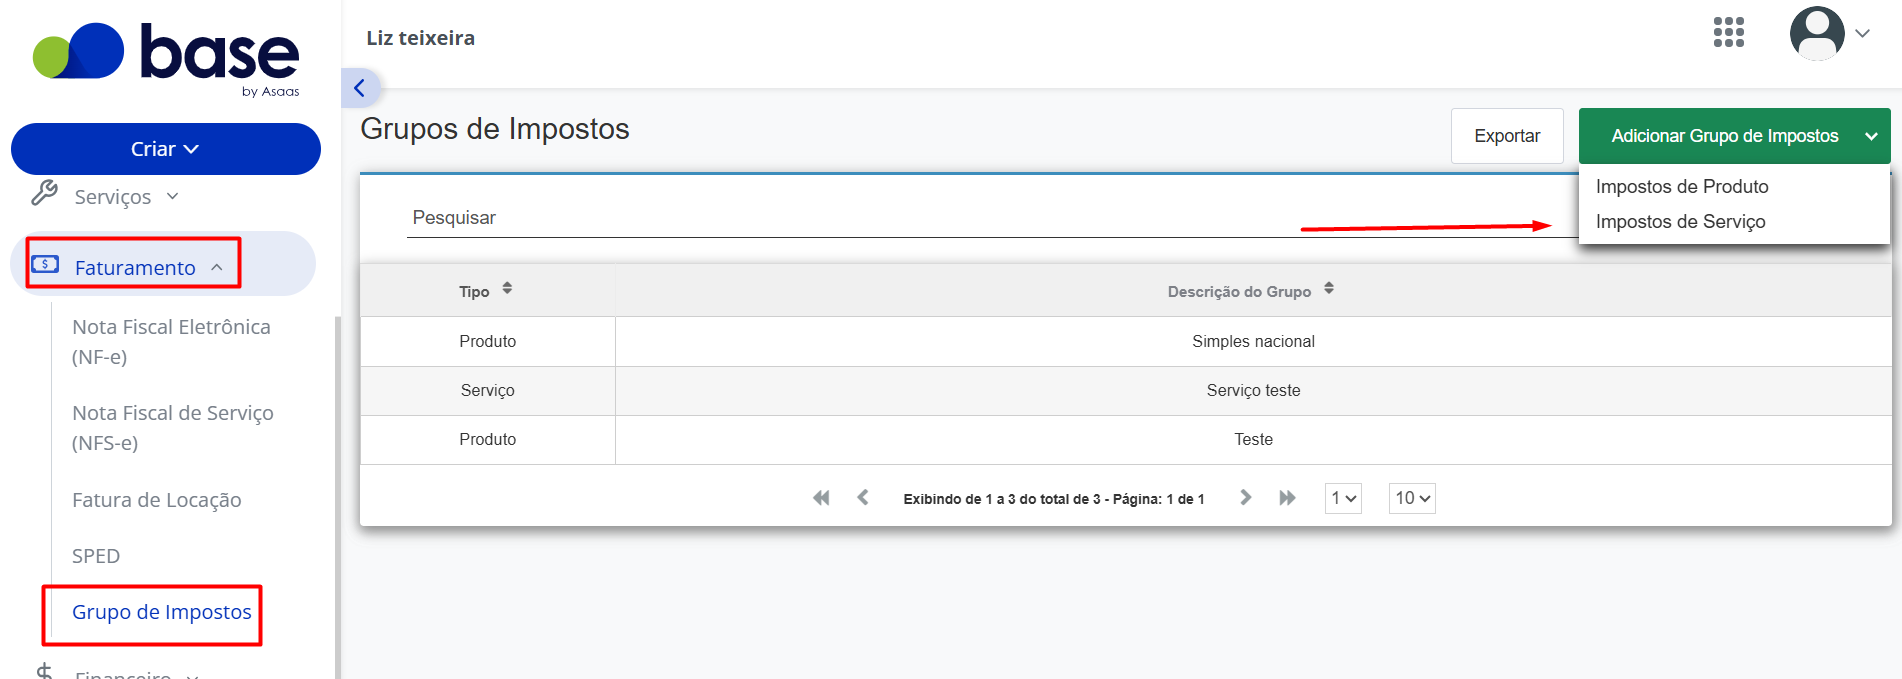Go to the first page icon
The width and height of the screenshot is (1902, 679).
pos(821,498)
